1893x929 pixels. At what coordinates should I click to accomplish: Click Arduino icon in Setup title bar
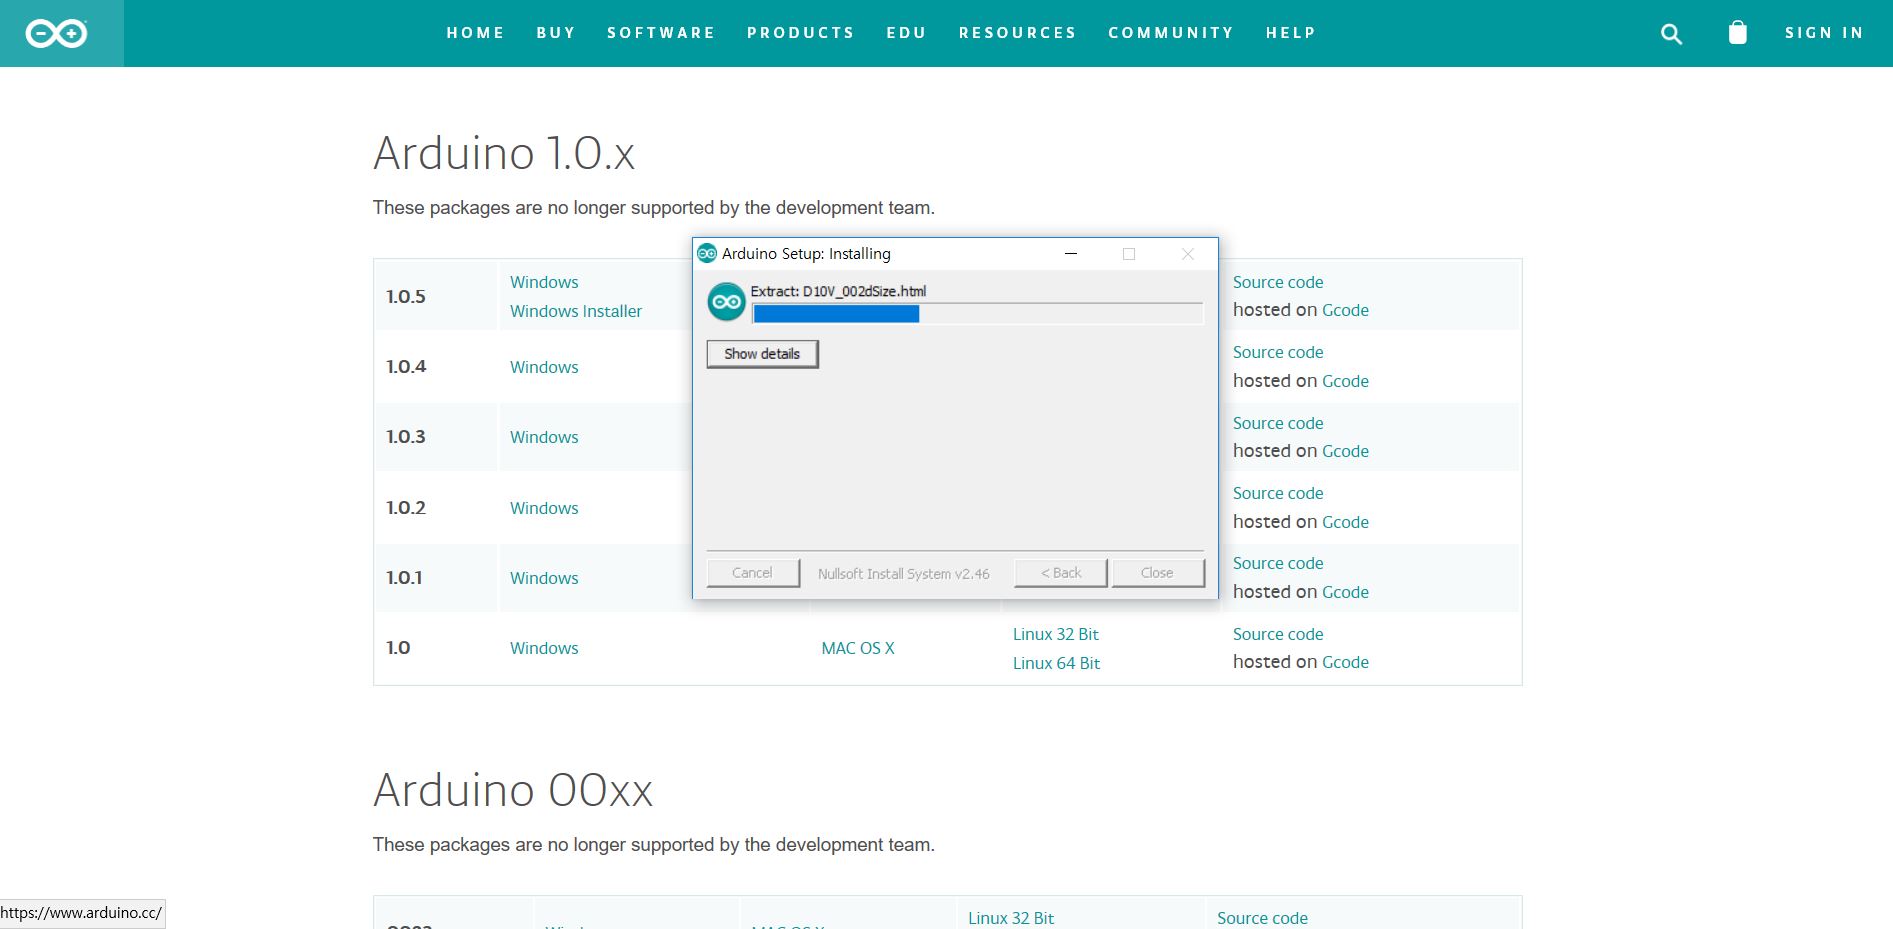(x=707, y=254)
